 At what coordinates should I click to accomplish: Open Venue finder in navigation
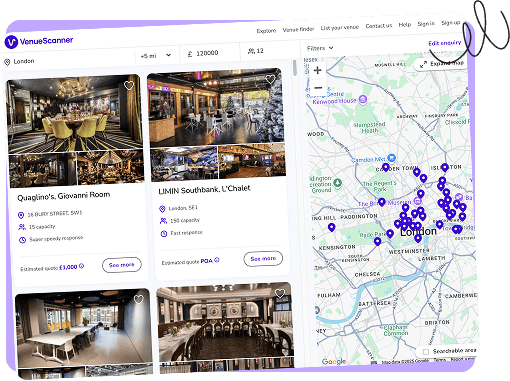(298, 29)
